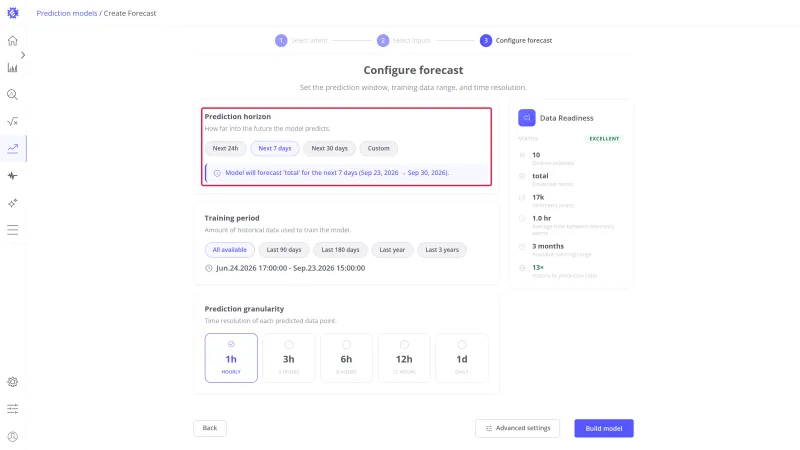Select 12h granularity option
This screenshot has height=450, width=800.
coord(404,358)
